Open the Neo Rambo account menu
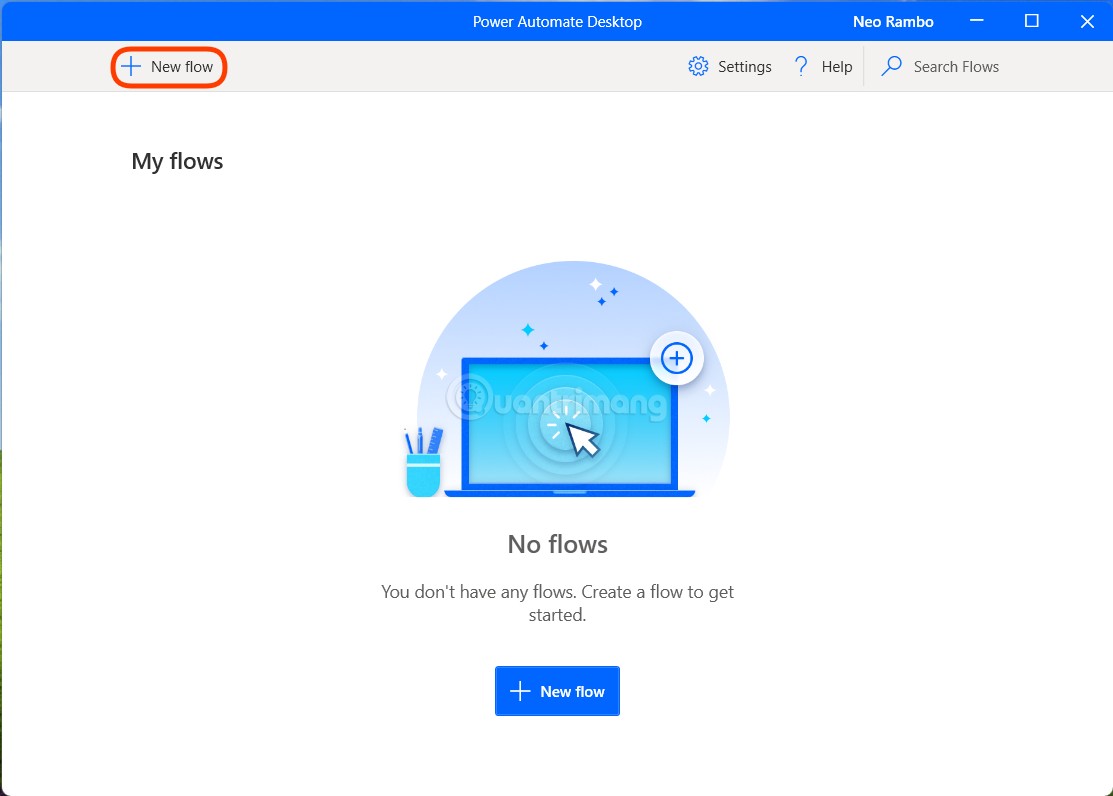1113x796 pixels. (893, 22)
